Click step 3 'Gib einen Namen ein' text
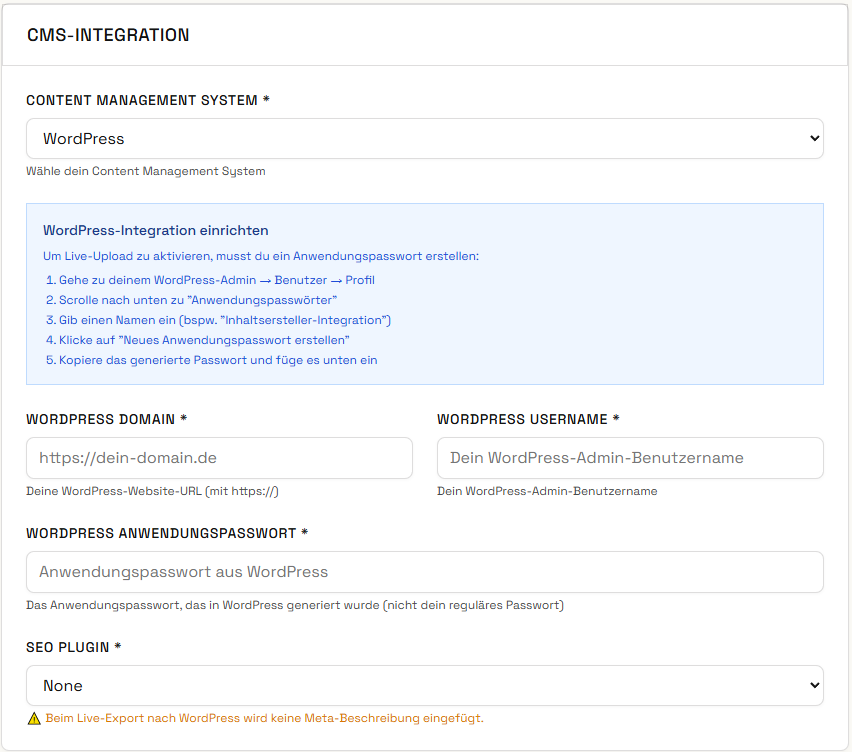 point(224,321)
